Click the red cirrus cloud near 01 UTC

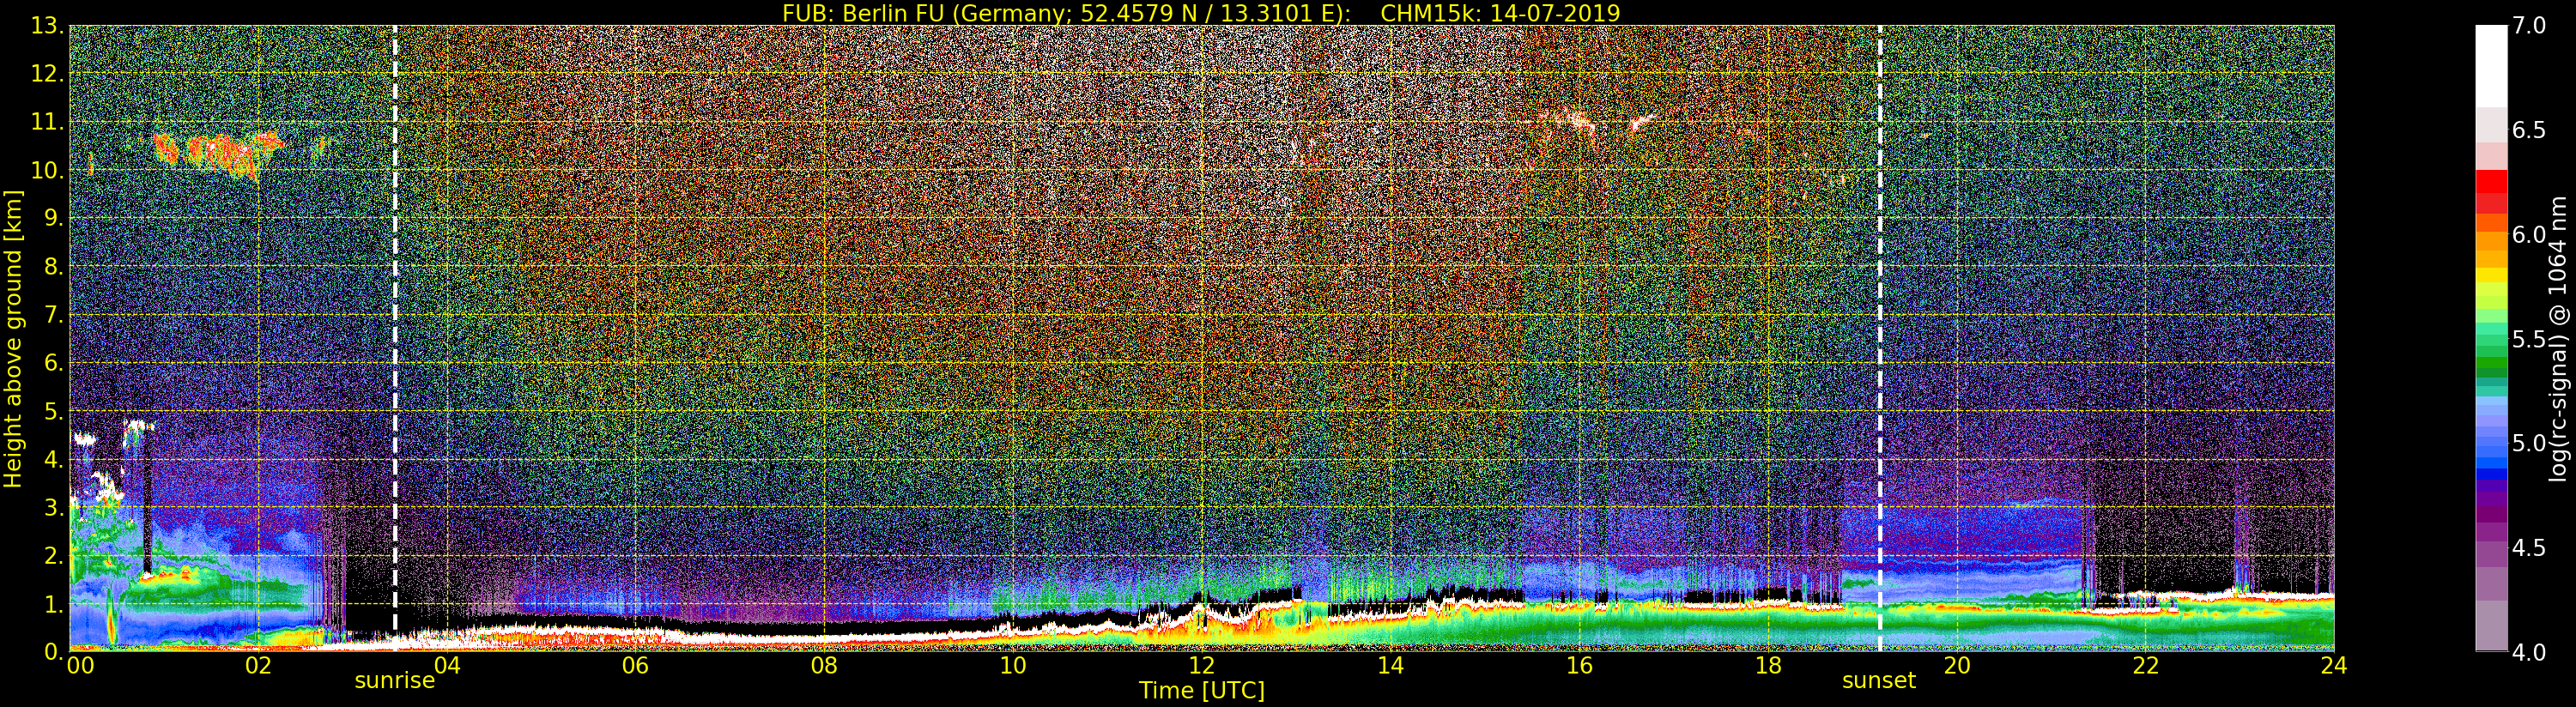(x=220, y=152)
